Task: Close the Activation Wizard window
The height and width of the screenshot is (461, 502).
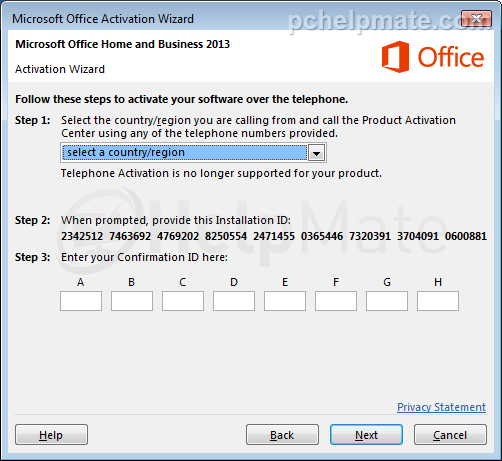Action: click(476, 18)
